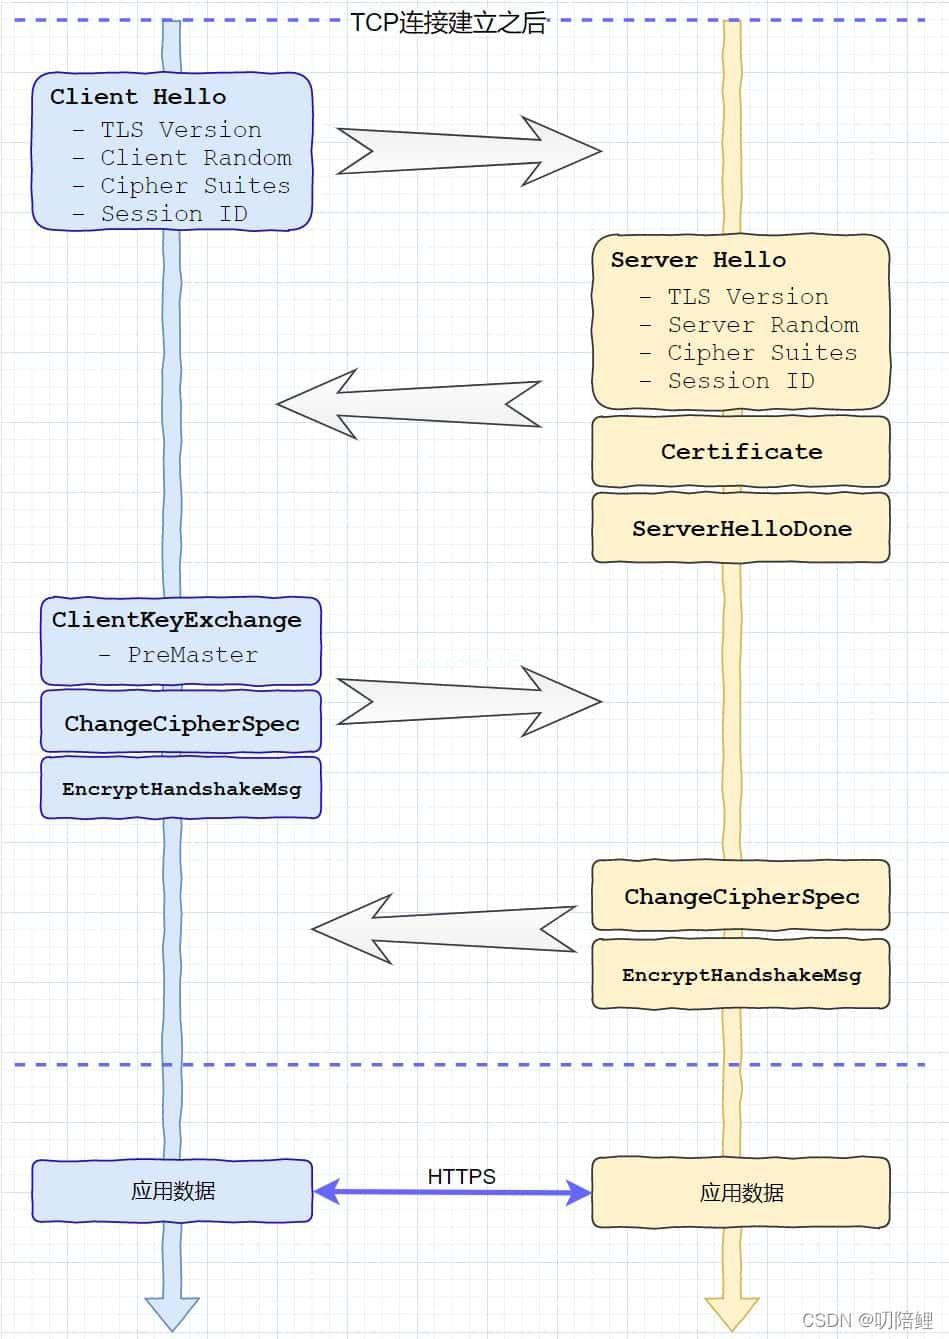Select the blue '应用数据' box

click(172, 1191)
